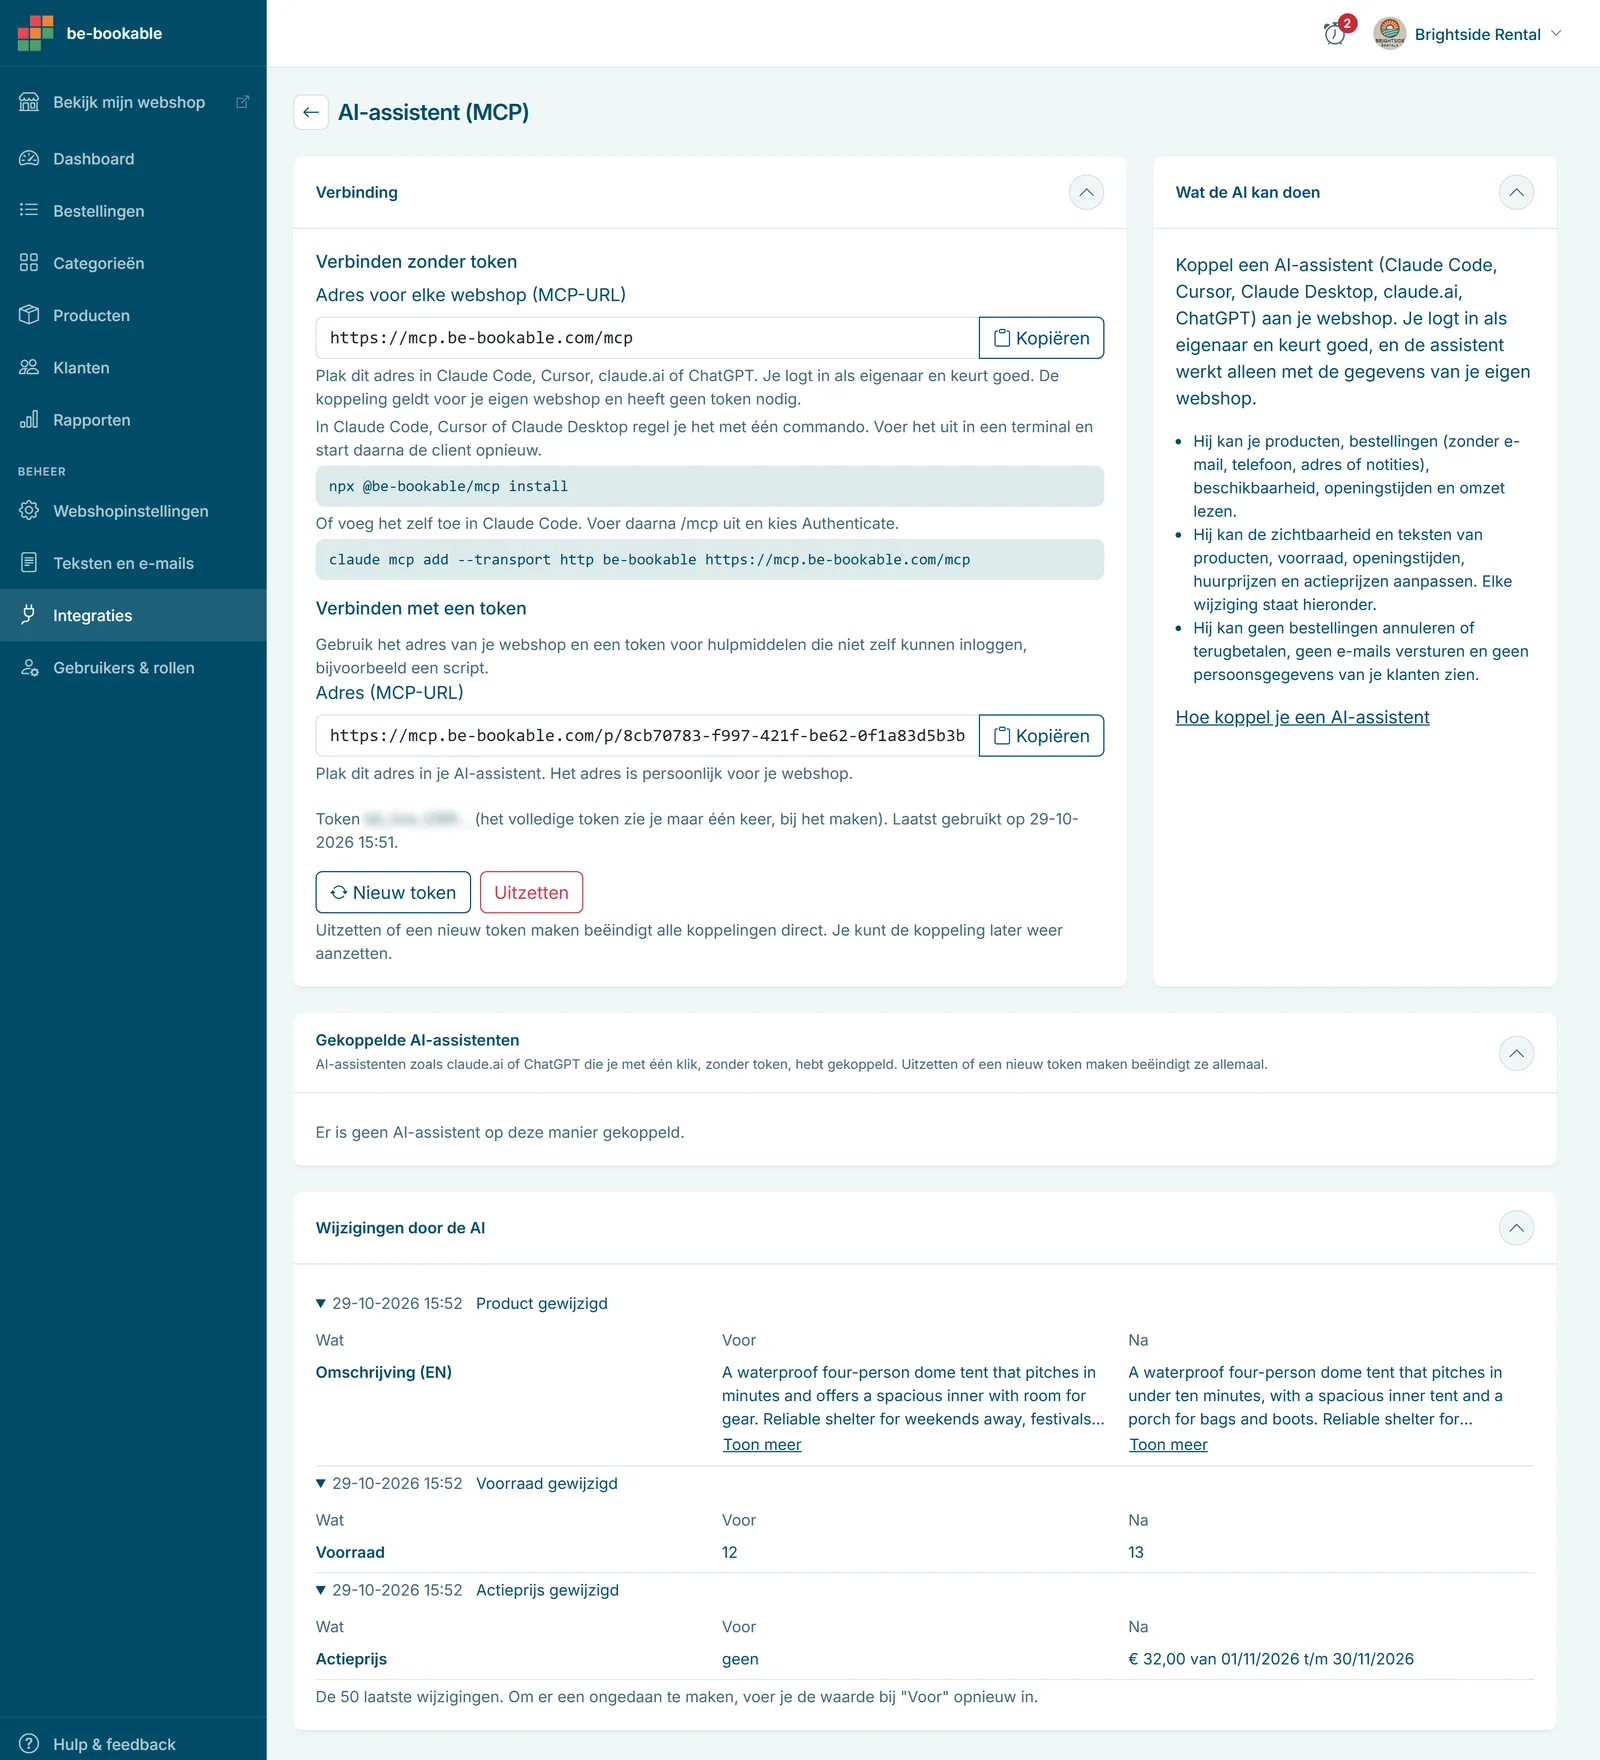Viewport: 1600px width, 1760px height.
Task: Copy the general MCP-URL address
Action: 1041,338
